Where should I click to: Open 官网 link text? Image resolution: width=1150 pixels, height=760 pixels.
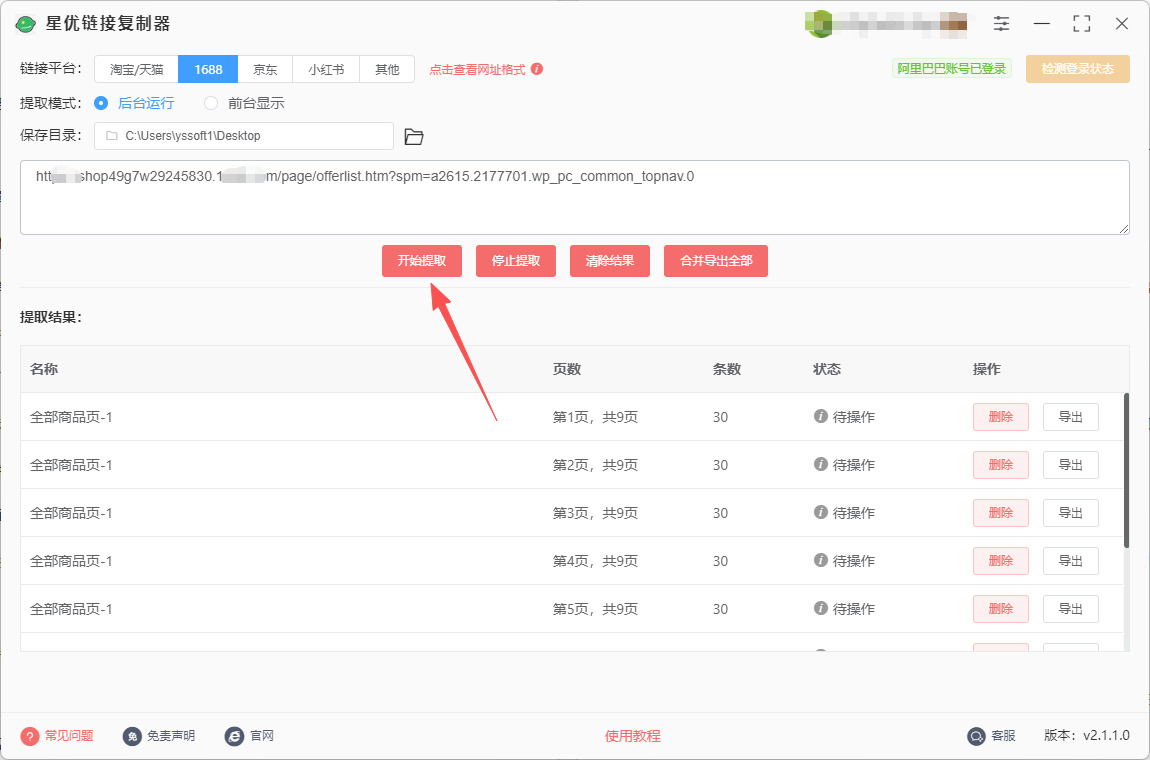pyautogui.click(x=262, y=736)
